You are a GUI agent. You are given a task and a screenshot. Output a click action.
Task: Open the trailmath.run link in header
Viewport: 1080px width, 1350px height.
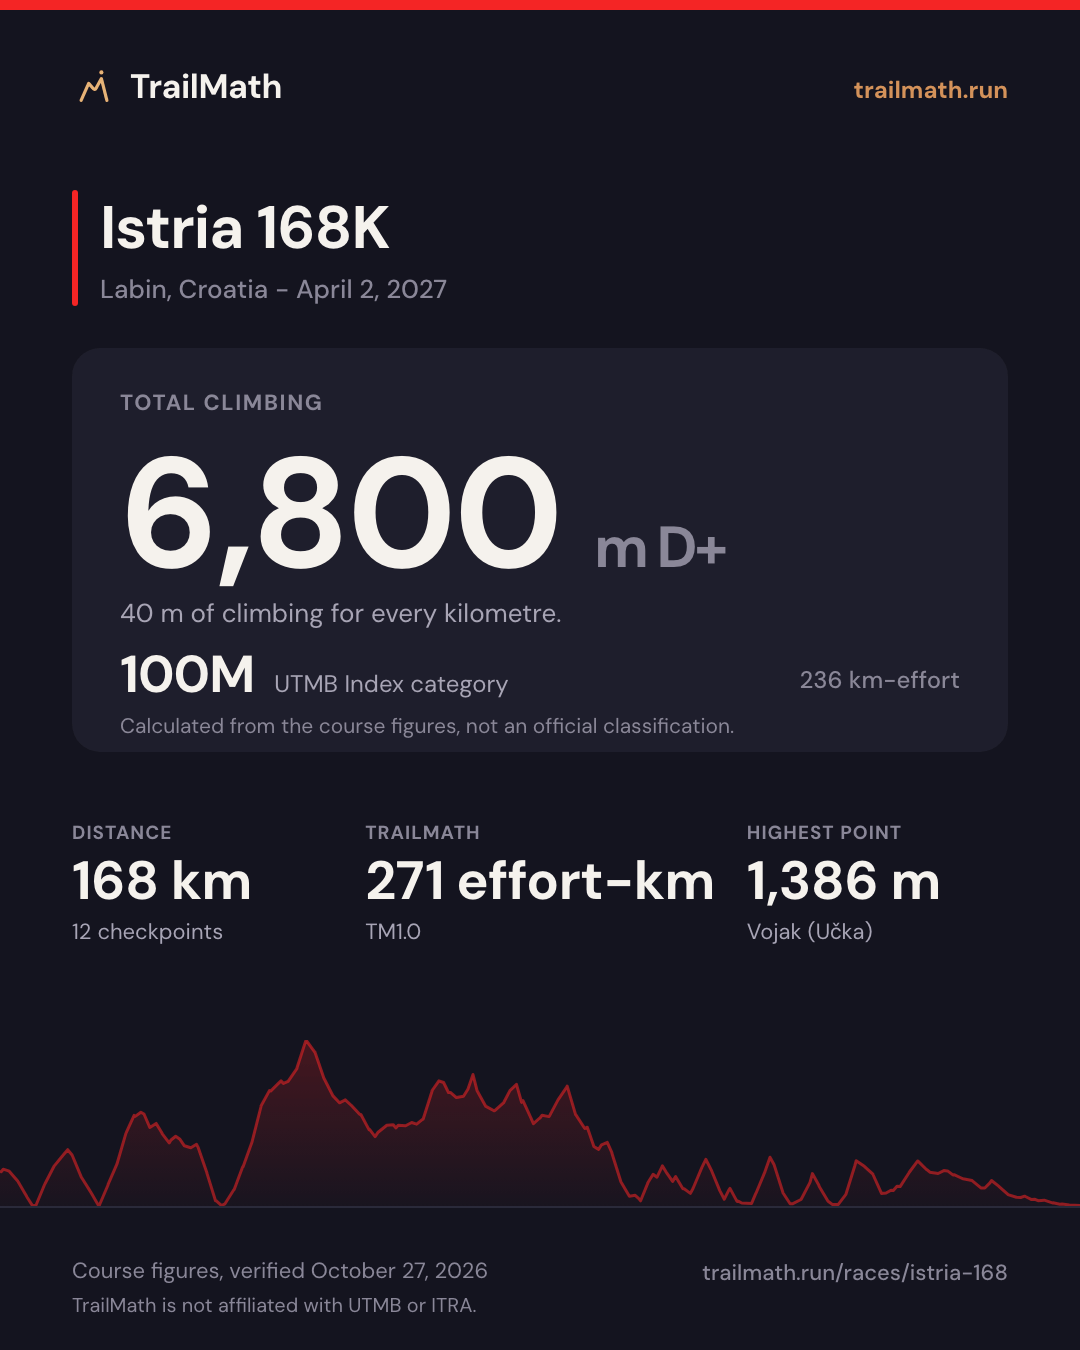930,90
